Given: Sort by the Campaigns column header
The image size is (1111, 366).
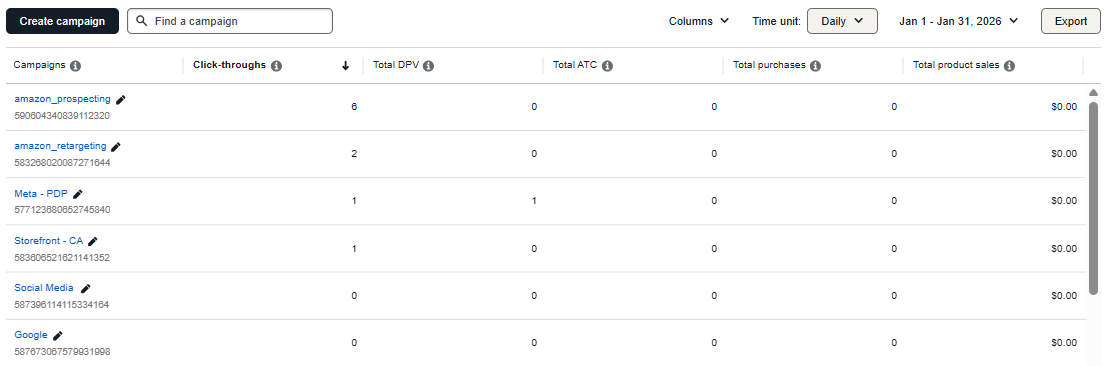Looking at the screenshot, I should point(39,65).
